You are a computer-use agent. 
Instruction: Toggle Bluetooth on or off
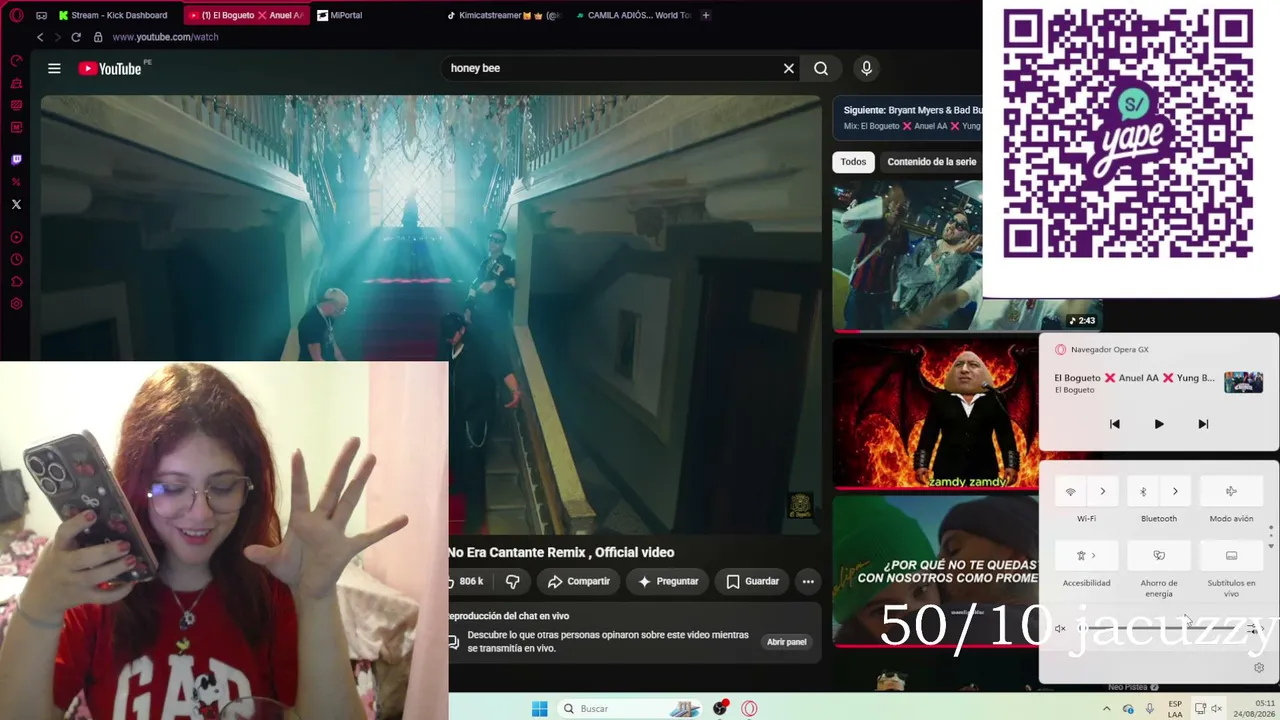[1143, 491]
